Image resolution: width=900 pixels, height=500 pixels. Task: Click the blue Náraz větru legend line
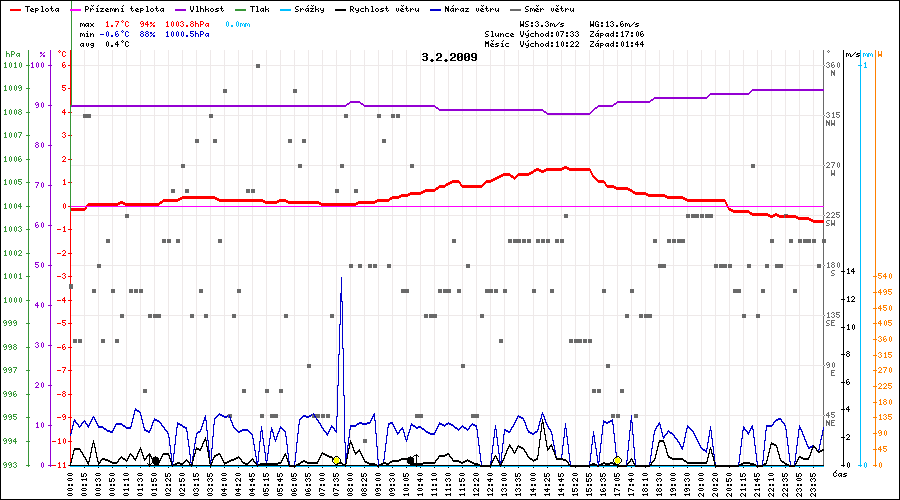(x=420, y=9)
